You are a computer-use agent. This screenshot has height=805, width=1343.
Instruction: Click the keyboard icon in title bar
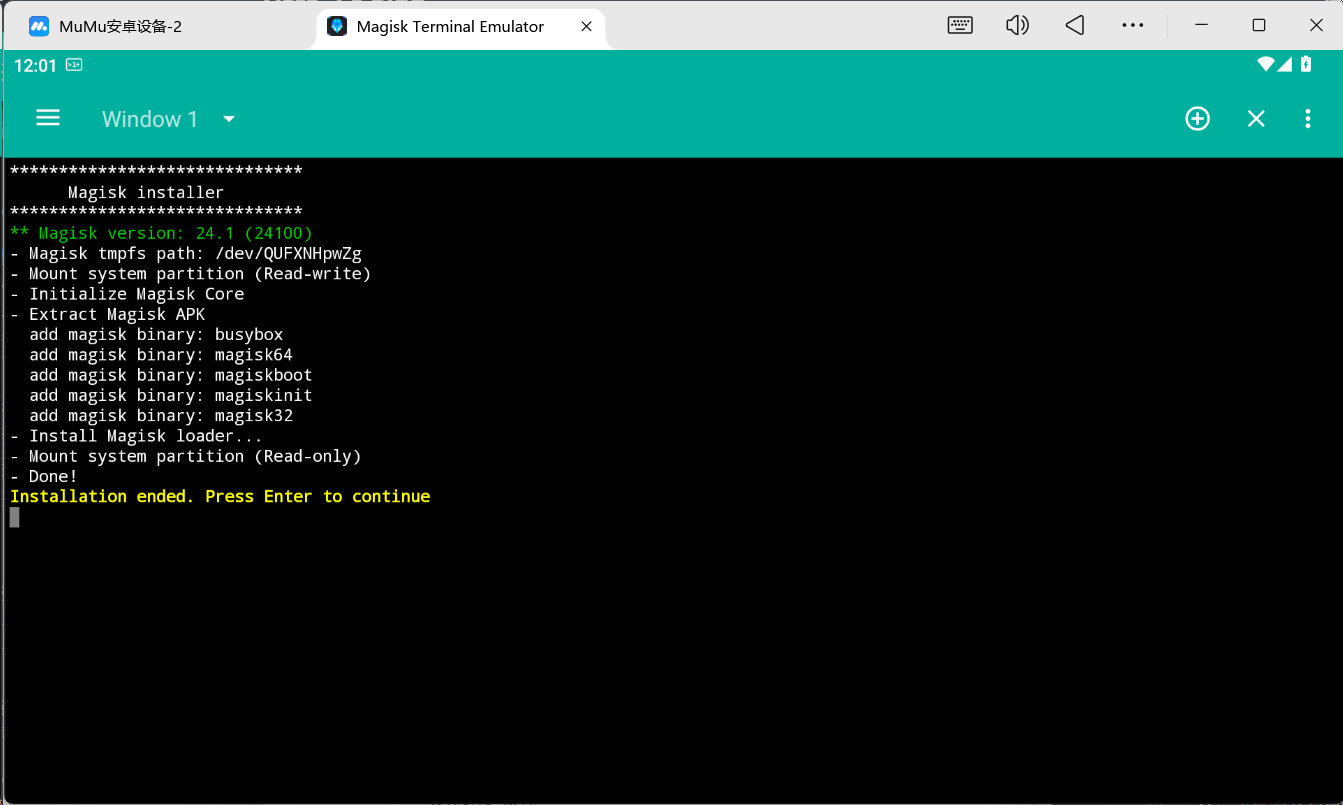pos(960,25)
